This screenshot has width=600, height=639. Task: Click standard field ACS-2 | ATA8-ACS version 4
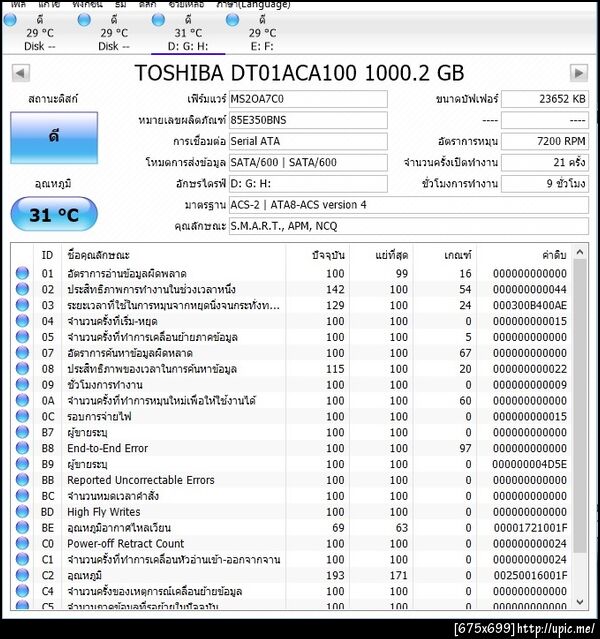click(409, 205)
